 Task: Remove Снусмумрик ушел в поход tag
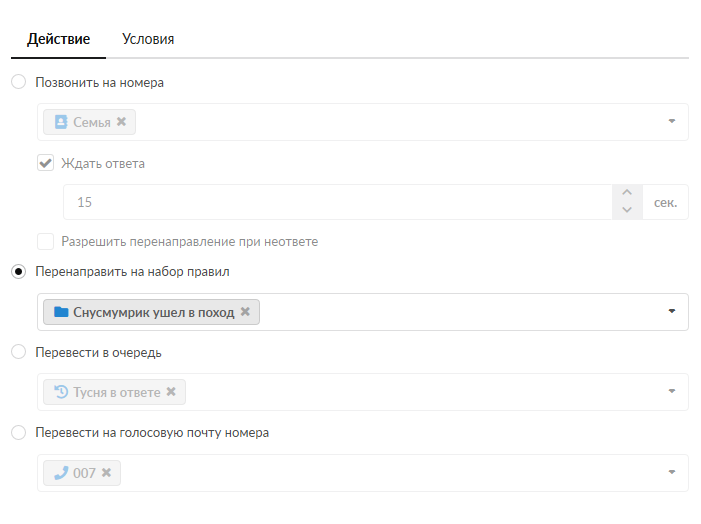point(245,312)
